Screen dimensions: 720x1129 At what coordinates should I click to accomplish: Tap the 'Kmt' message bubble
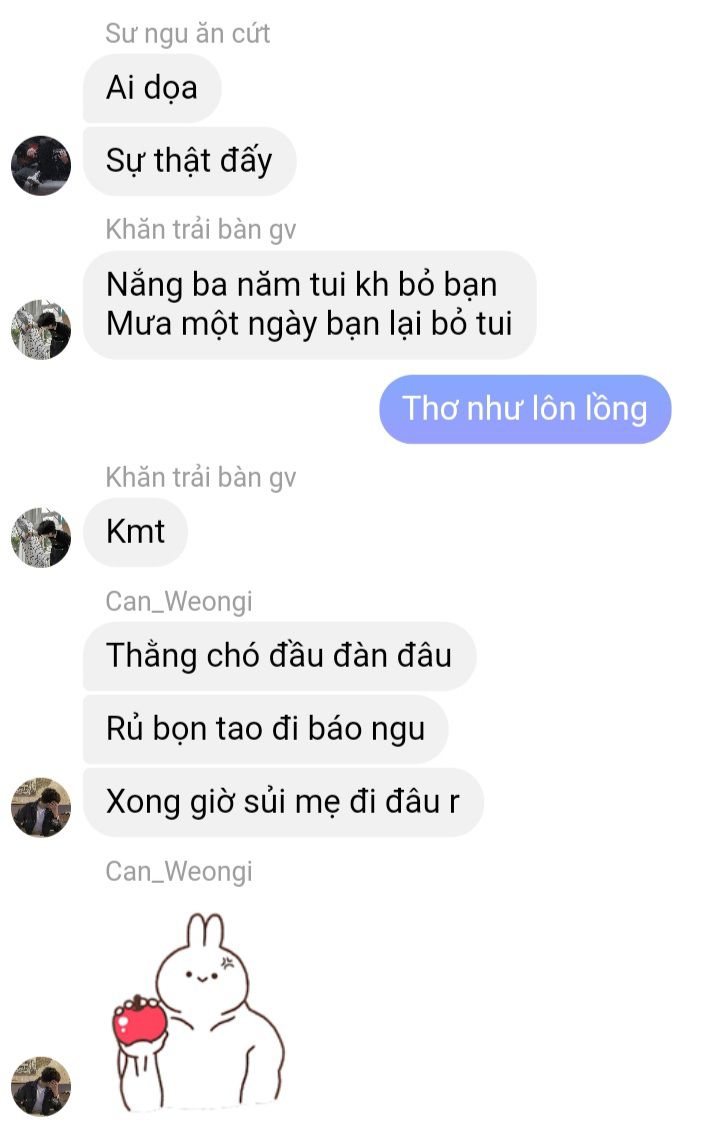point(135,532)
